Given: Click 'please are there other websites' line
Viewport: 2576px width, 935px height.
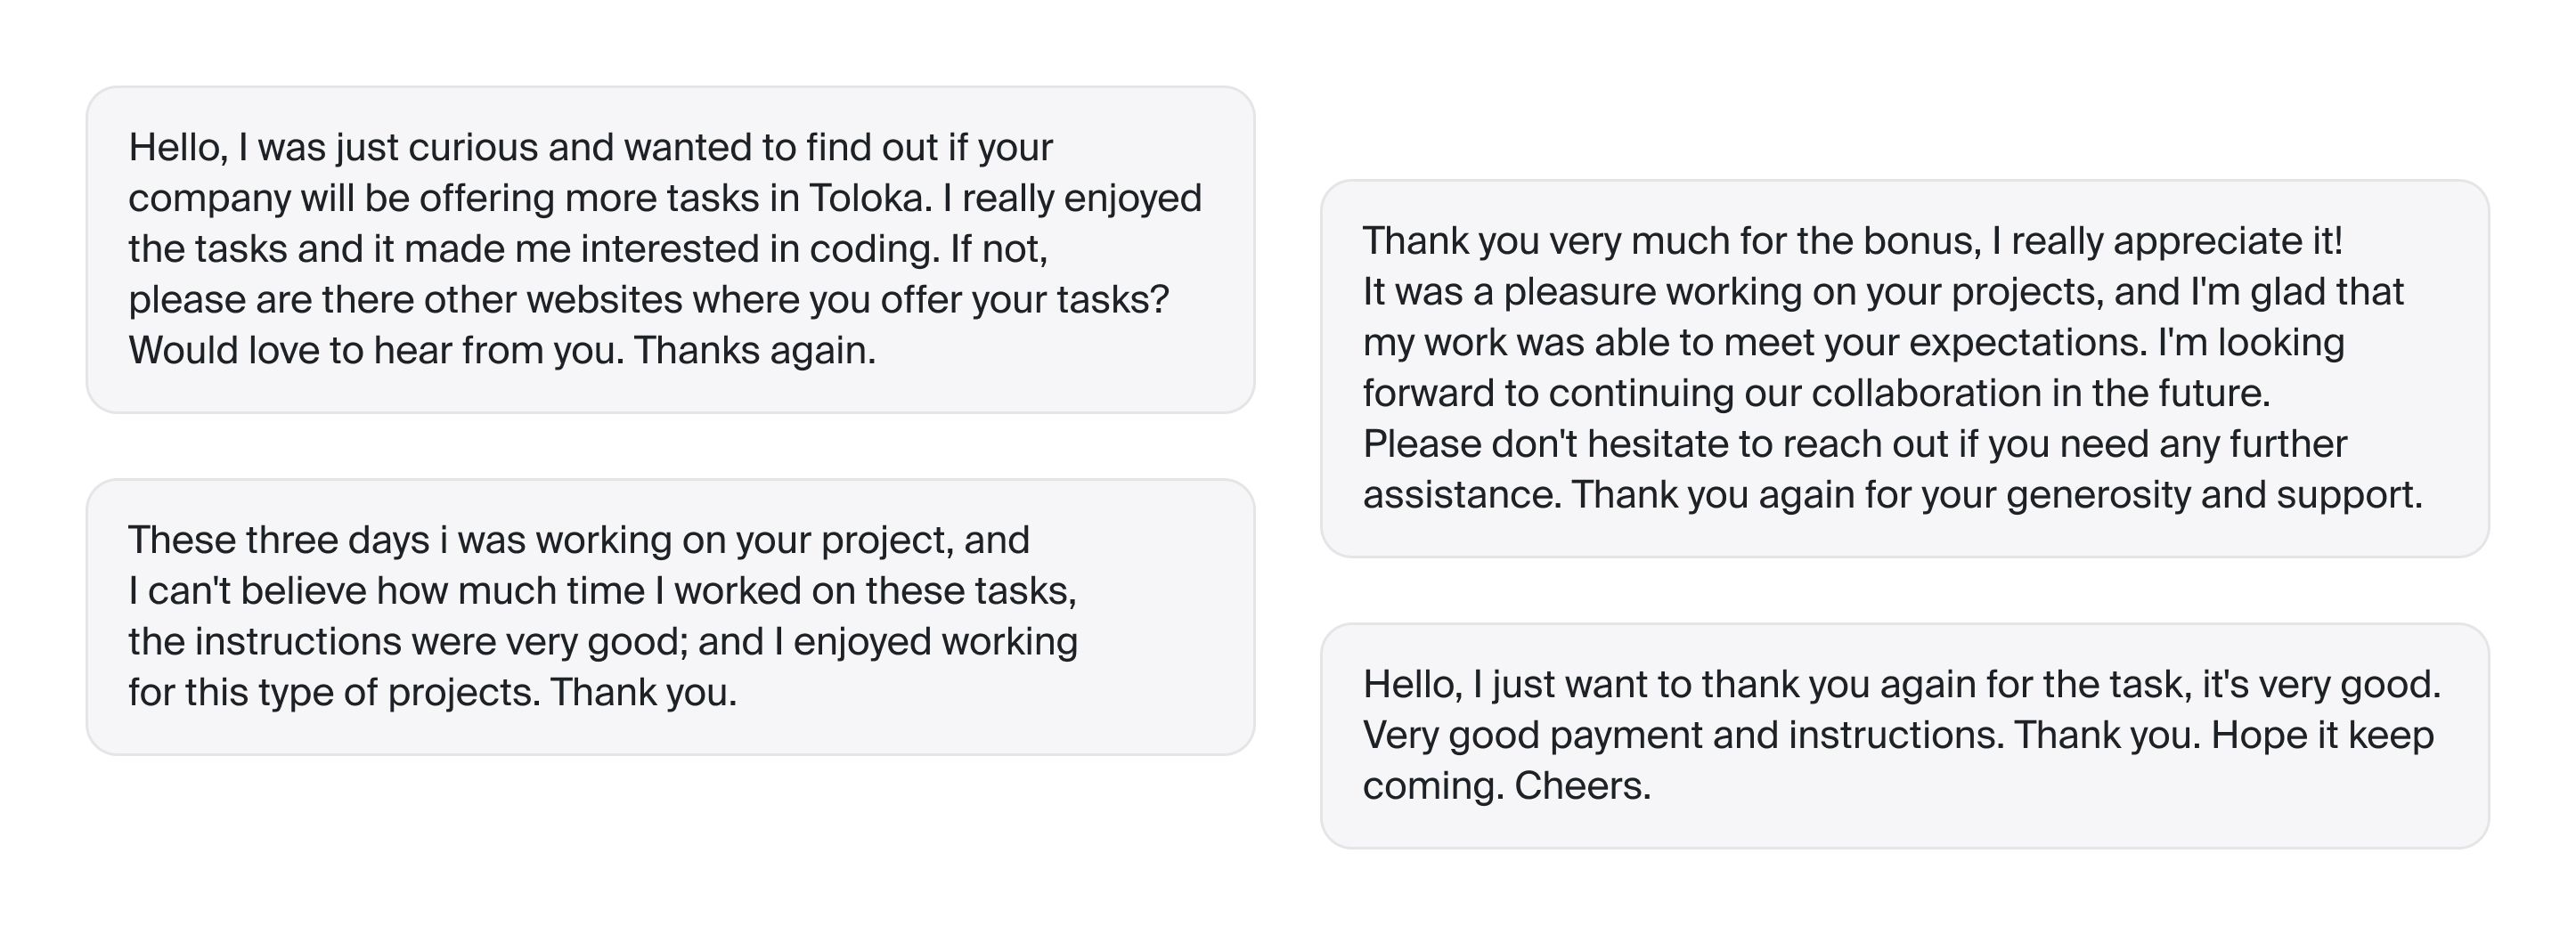Looking at the screenshot, I should [648, 300].
